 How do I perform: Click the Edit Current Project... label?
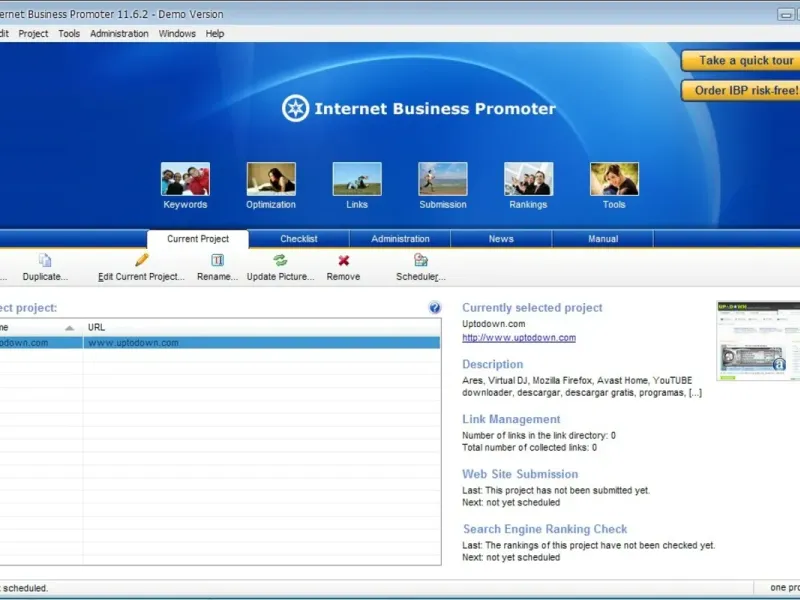click(x=141, y=277)
